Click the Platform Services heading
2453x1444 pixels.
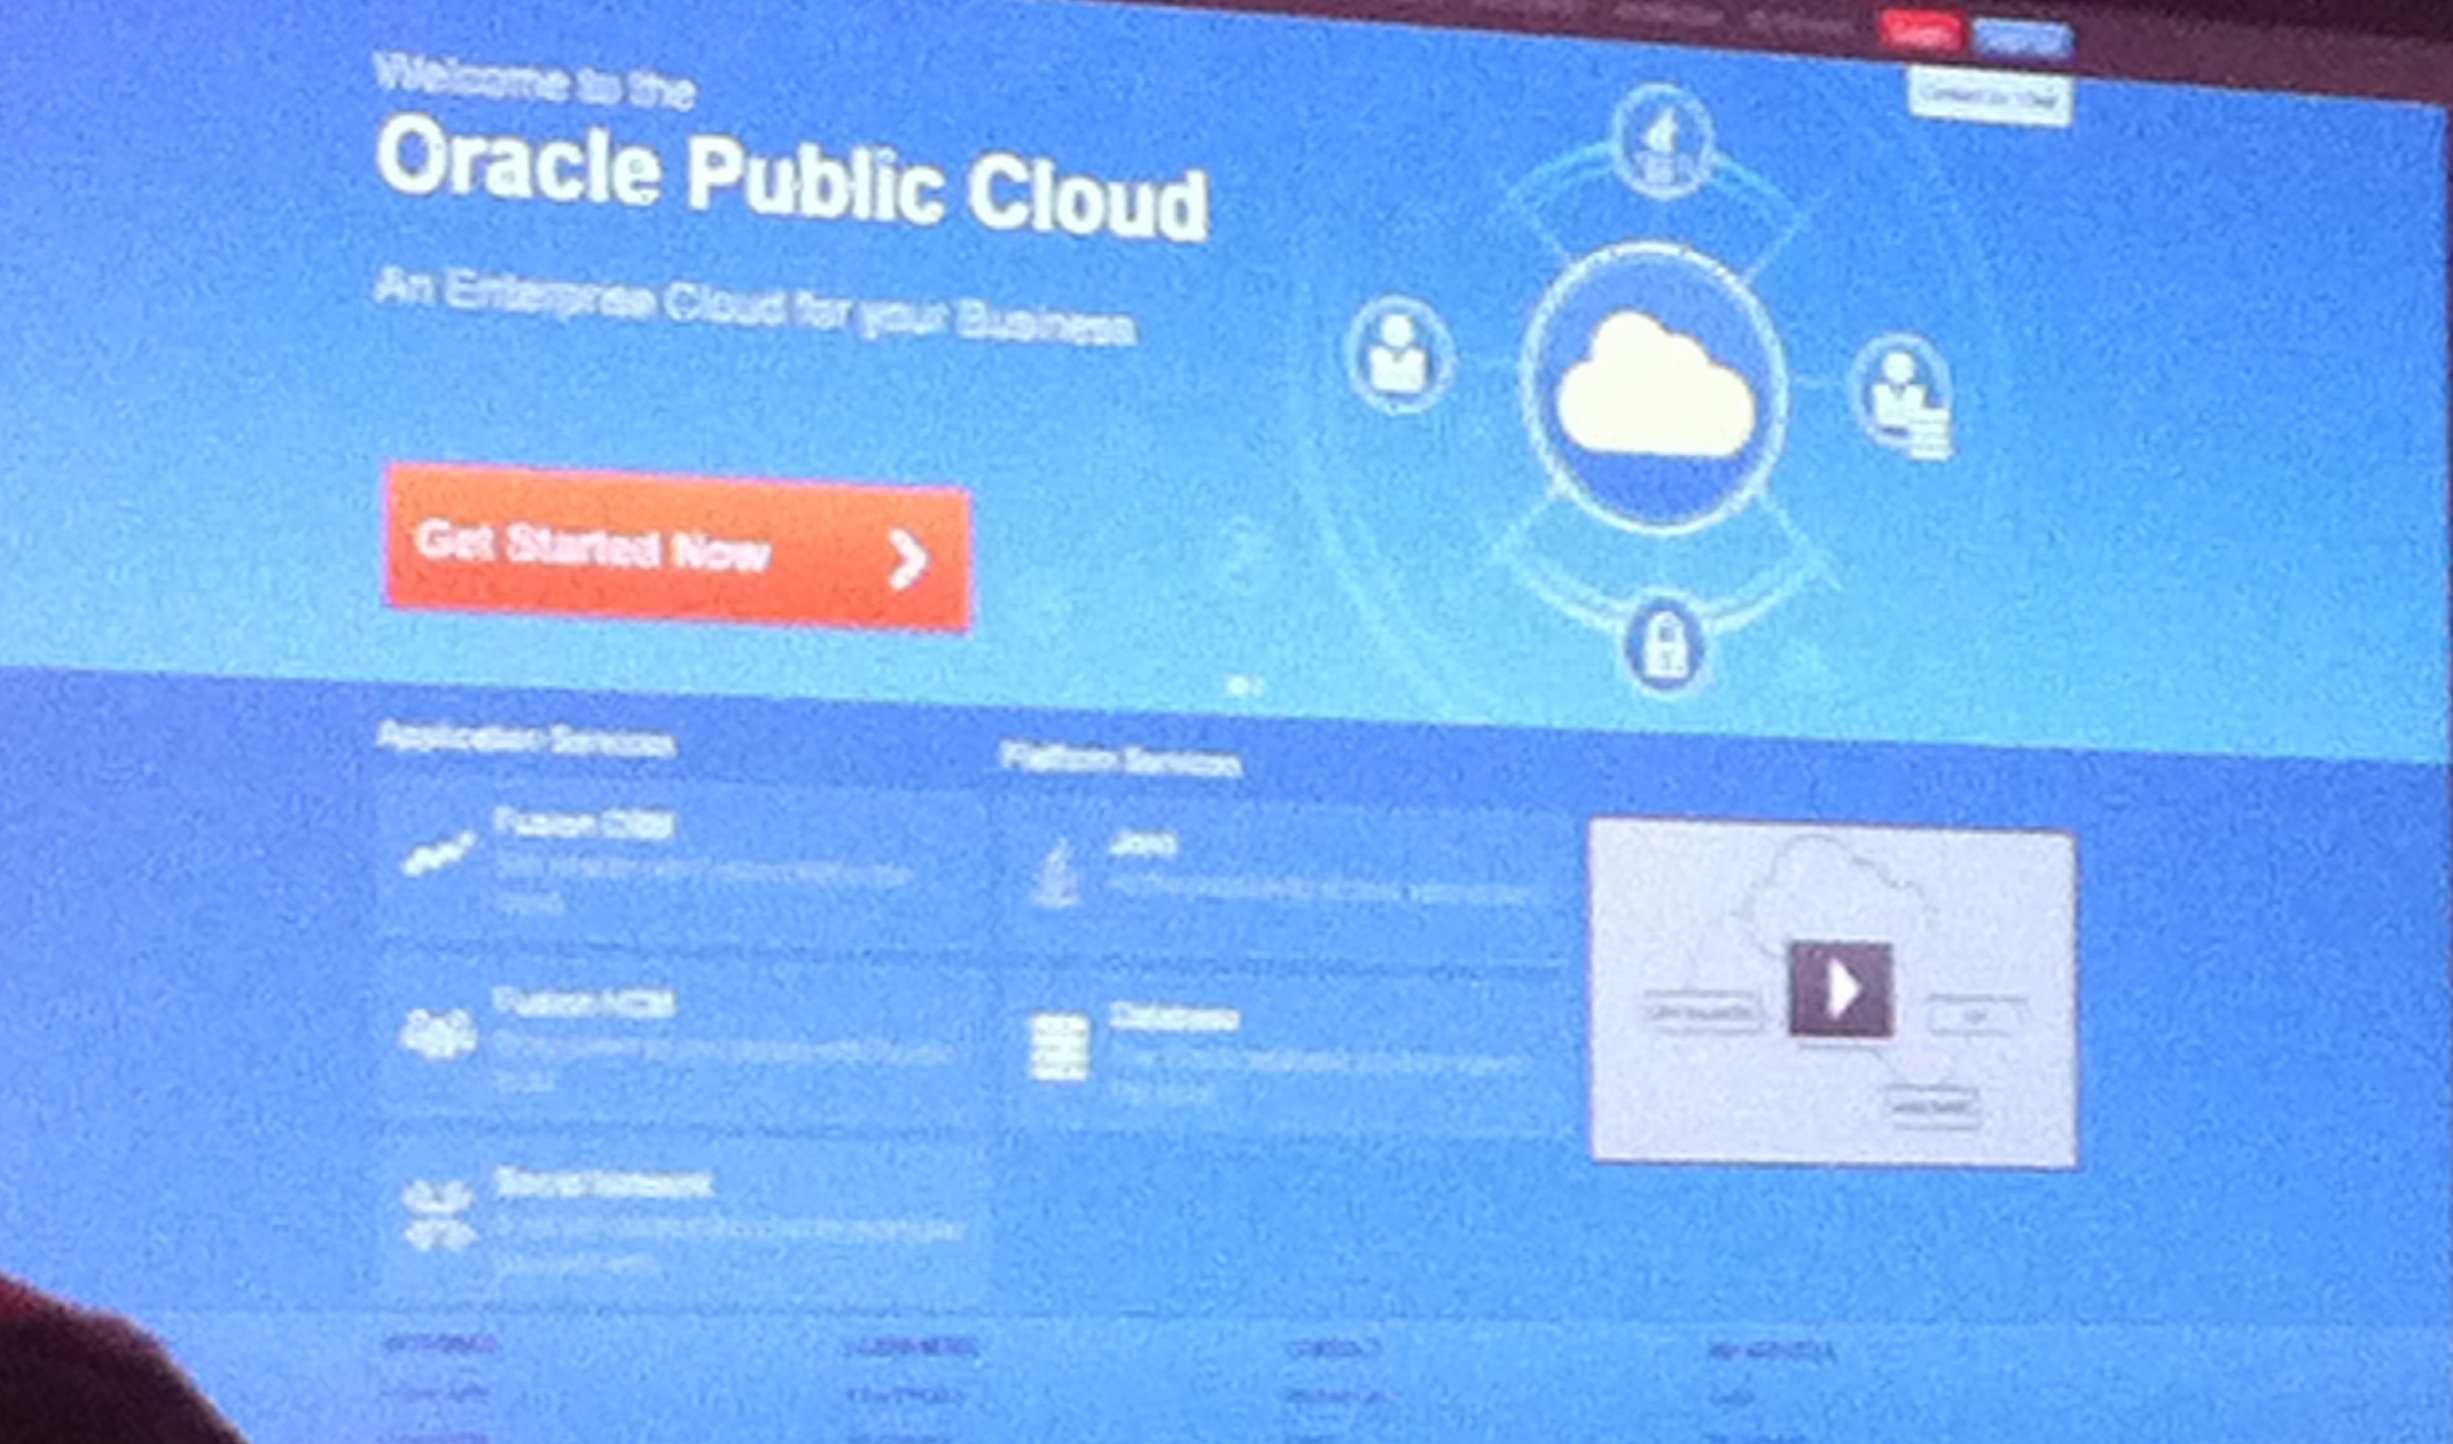point(1121,760)
